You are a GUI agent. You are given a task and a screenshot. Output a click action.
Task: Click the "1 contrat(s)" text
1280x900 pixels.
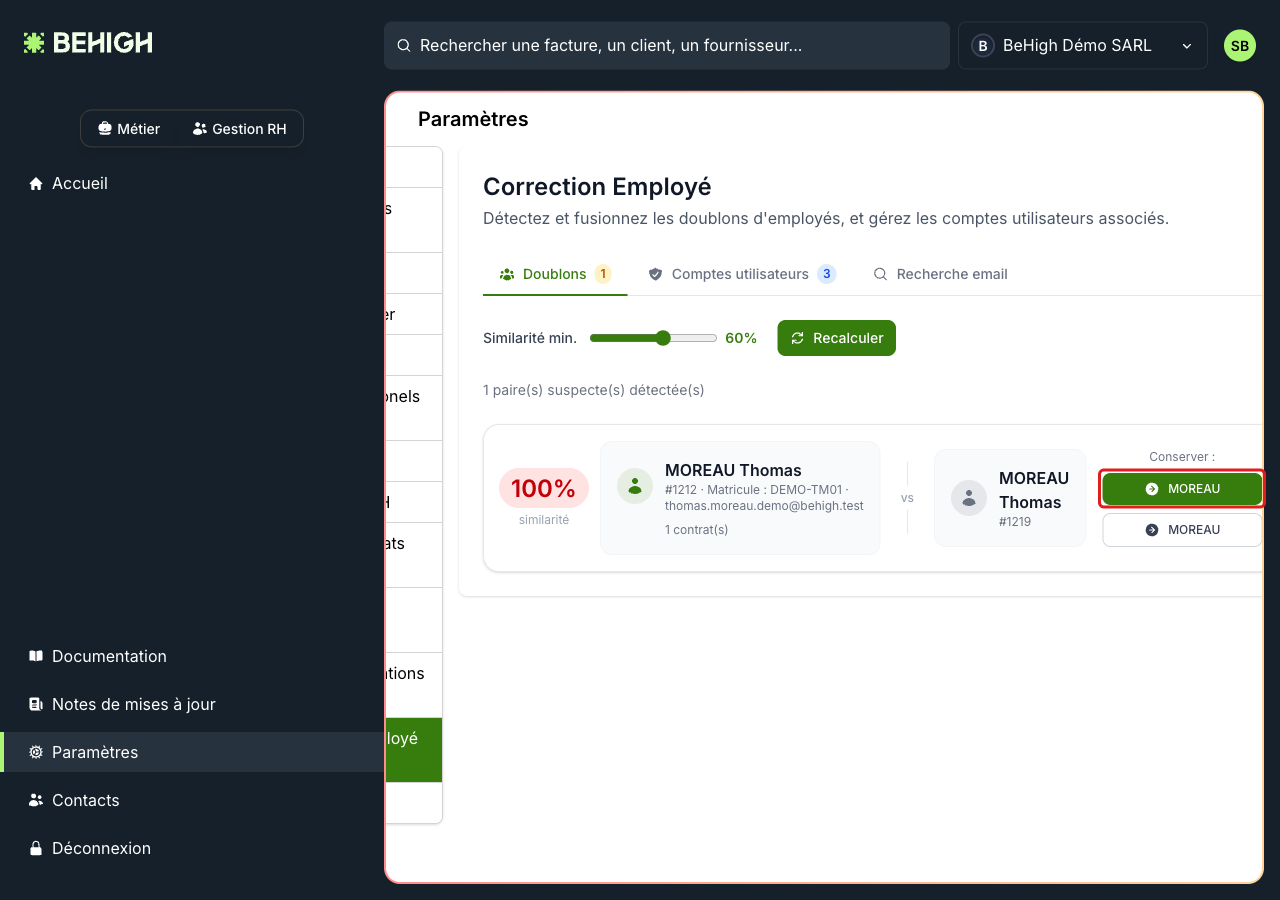[697, 530]
